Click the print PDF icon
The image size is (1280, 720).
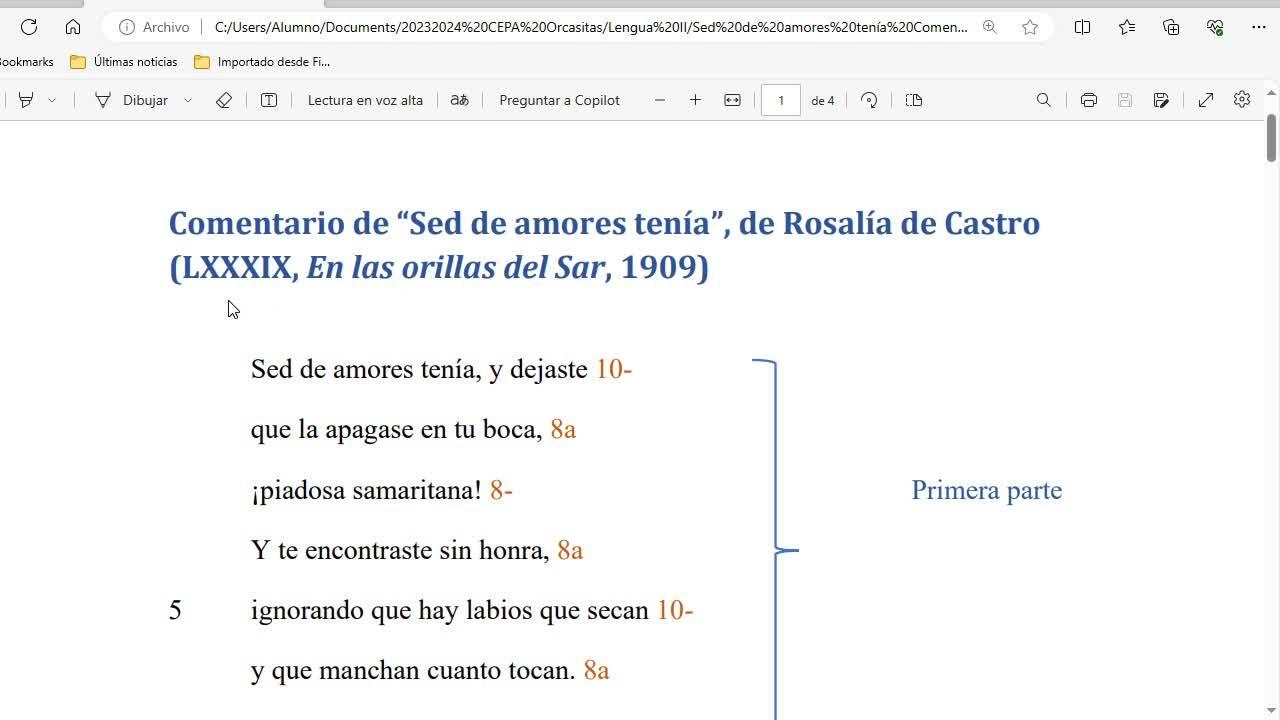[1088, 100]
